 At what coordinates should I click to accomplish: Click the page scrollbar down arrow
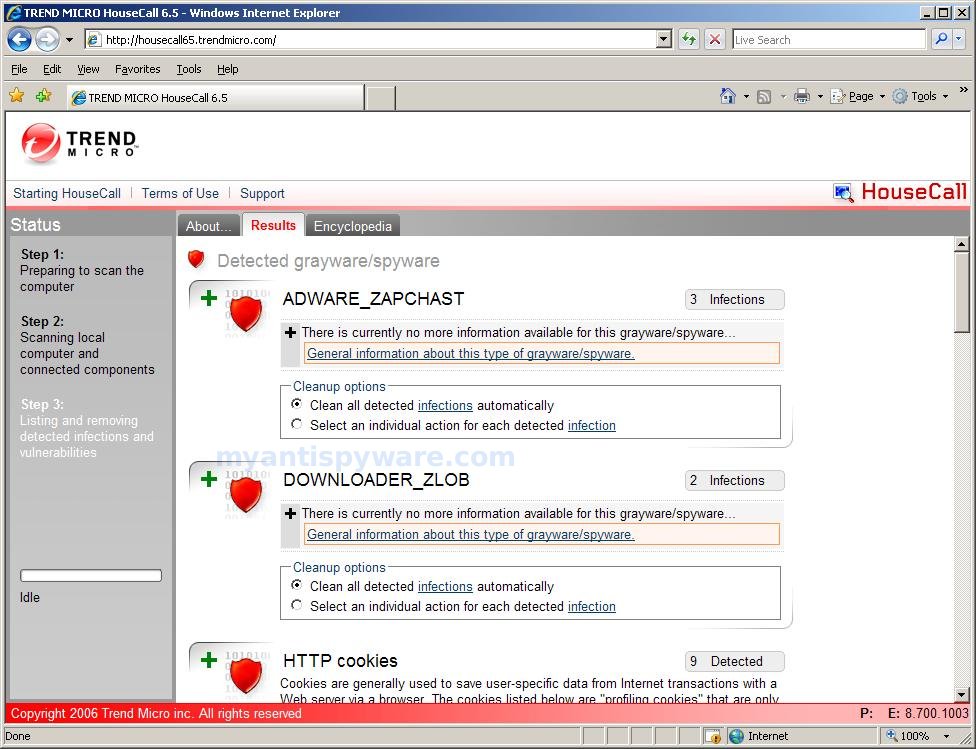[962, 695]
